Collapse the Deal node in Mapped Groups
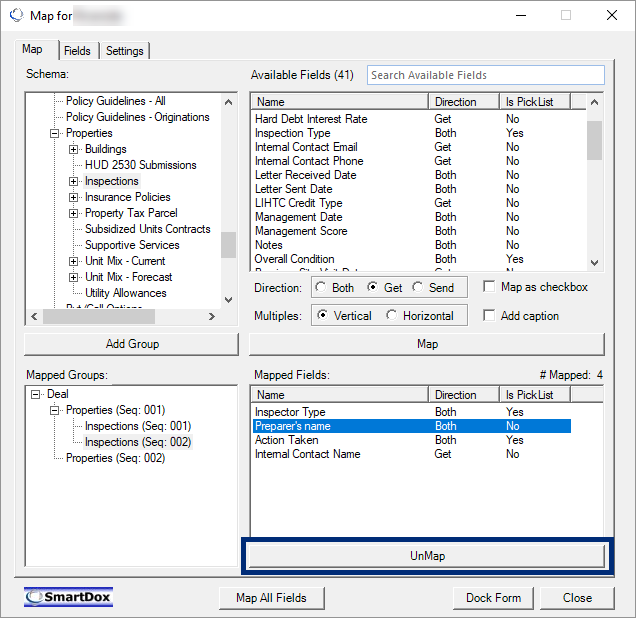 click(36, 394)
